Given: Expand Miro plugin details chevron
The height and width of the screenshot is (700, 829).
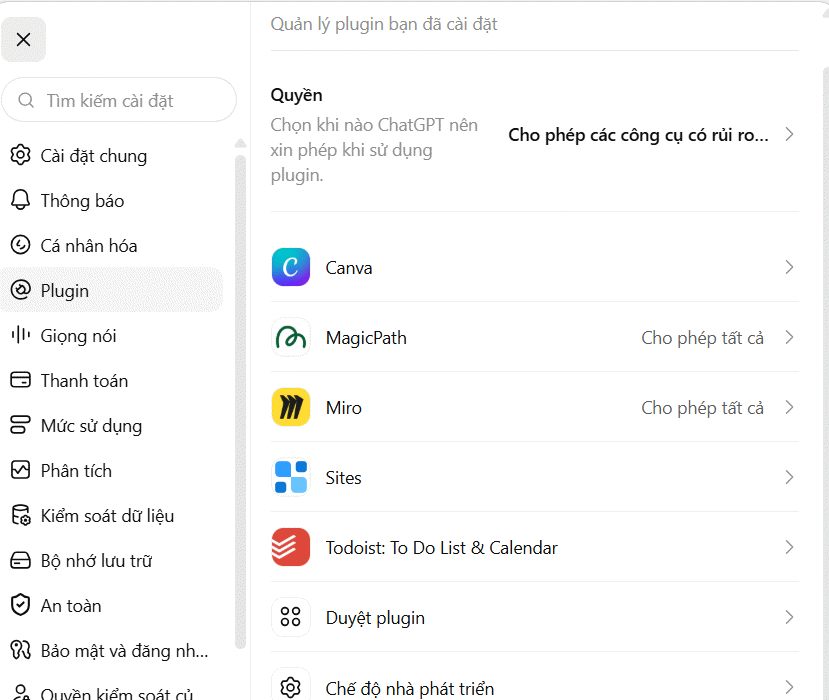Looking at the screenshot, I should [x=789, y=407].
